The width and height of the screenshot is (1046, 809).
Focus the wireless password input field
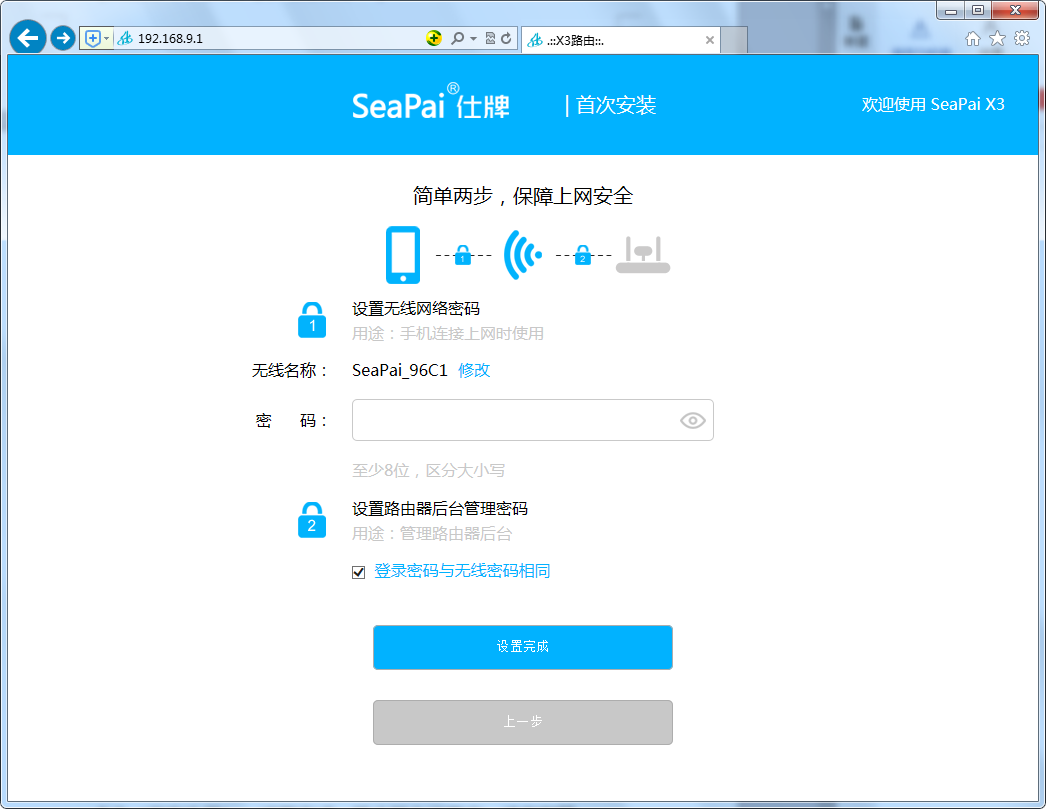pyautogui.click(x=532, y=420)
